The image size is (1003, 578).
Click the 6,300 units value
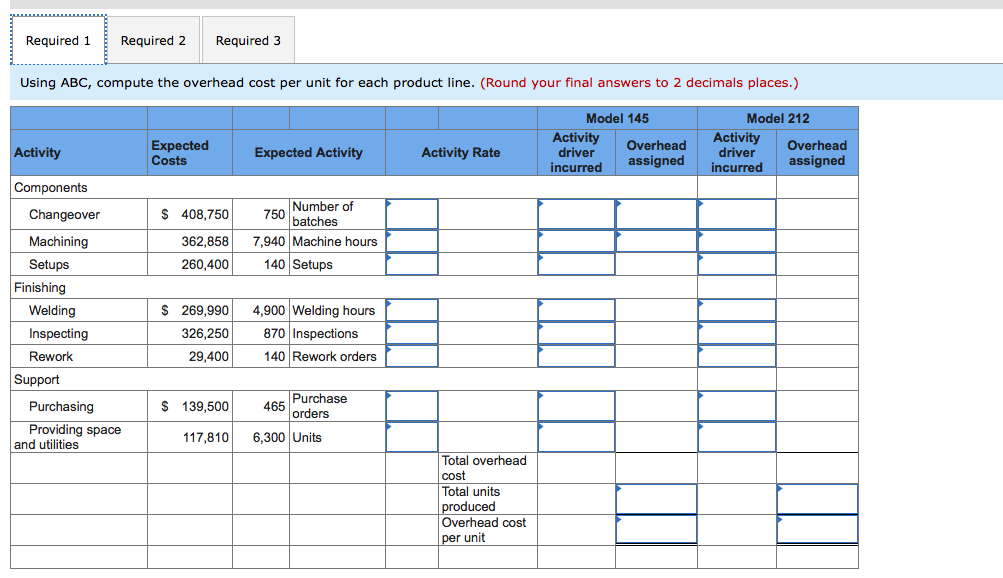coord(269,437)
